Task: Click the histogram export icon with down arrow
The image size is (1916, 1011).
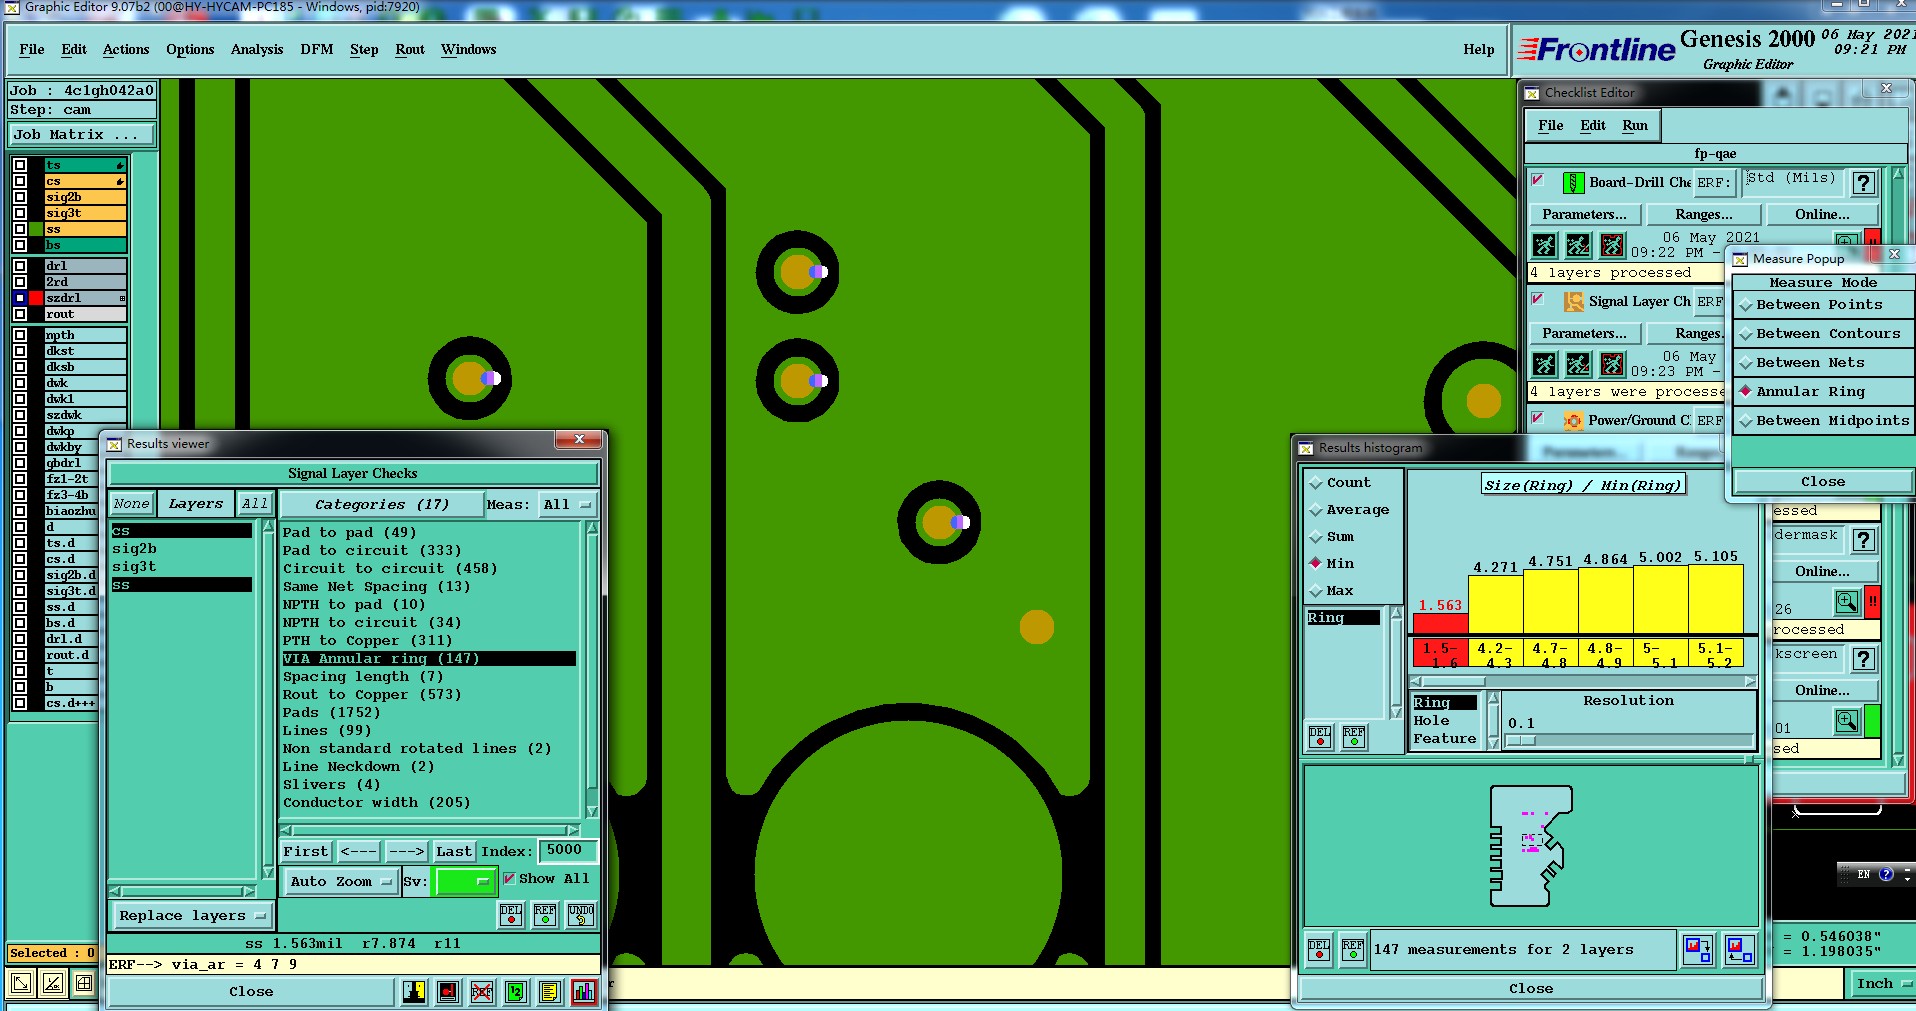Action: pos(1698,949)
